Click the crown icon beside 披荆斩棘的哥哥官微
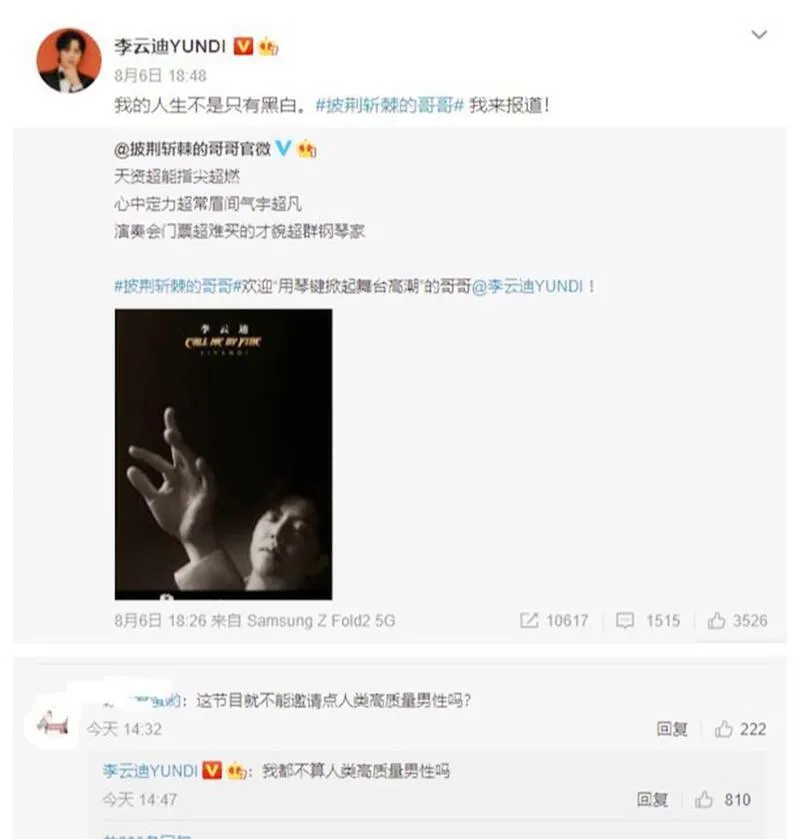Viewport: 800px width, 839px height. (x=307, y=149)
